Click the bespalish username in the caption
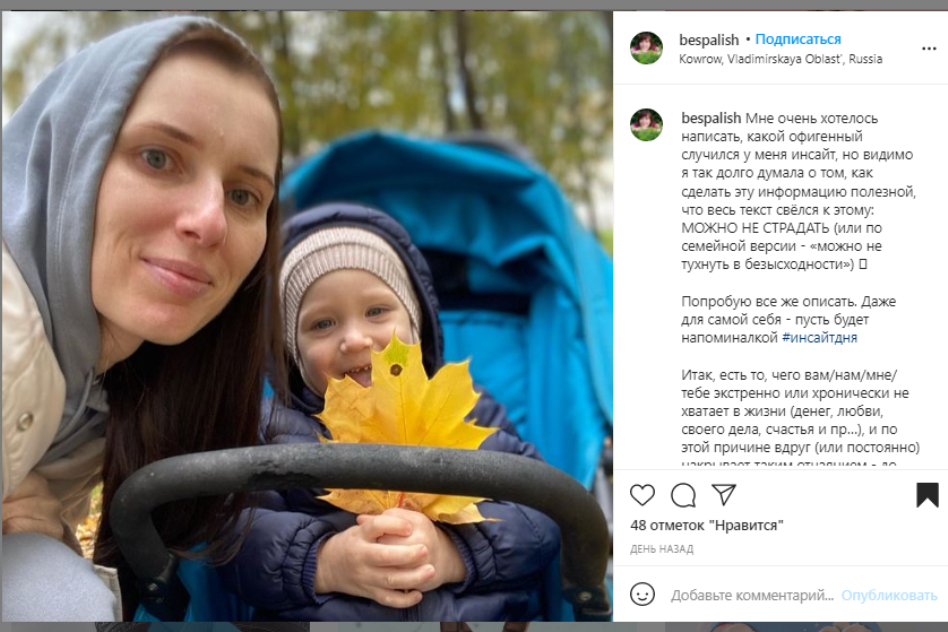This screenshot has height=632, width=948. tap(711, 118)
